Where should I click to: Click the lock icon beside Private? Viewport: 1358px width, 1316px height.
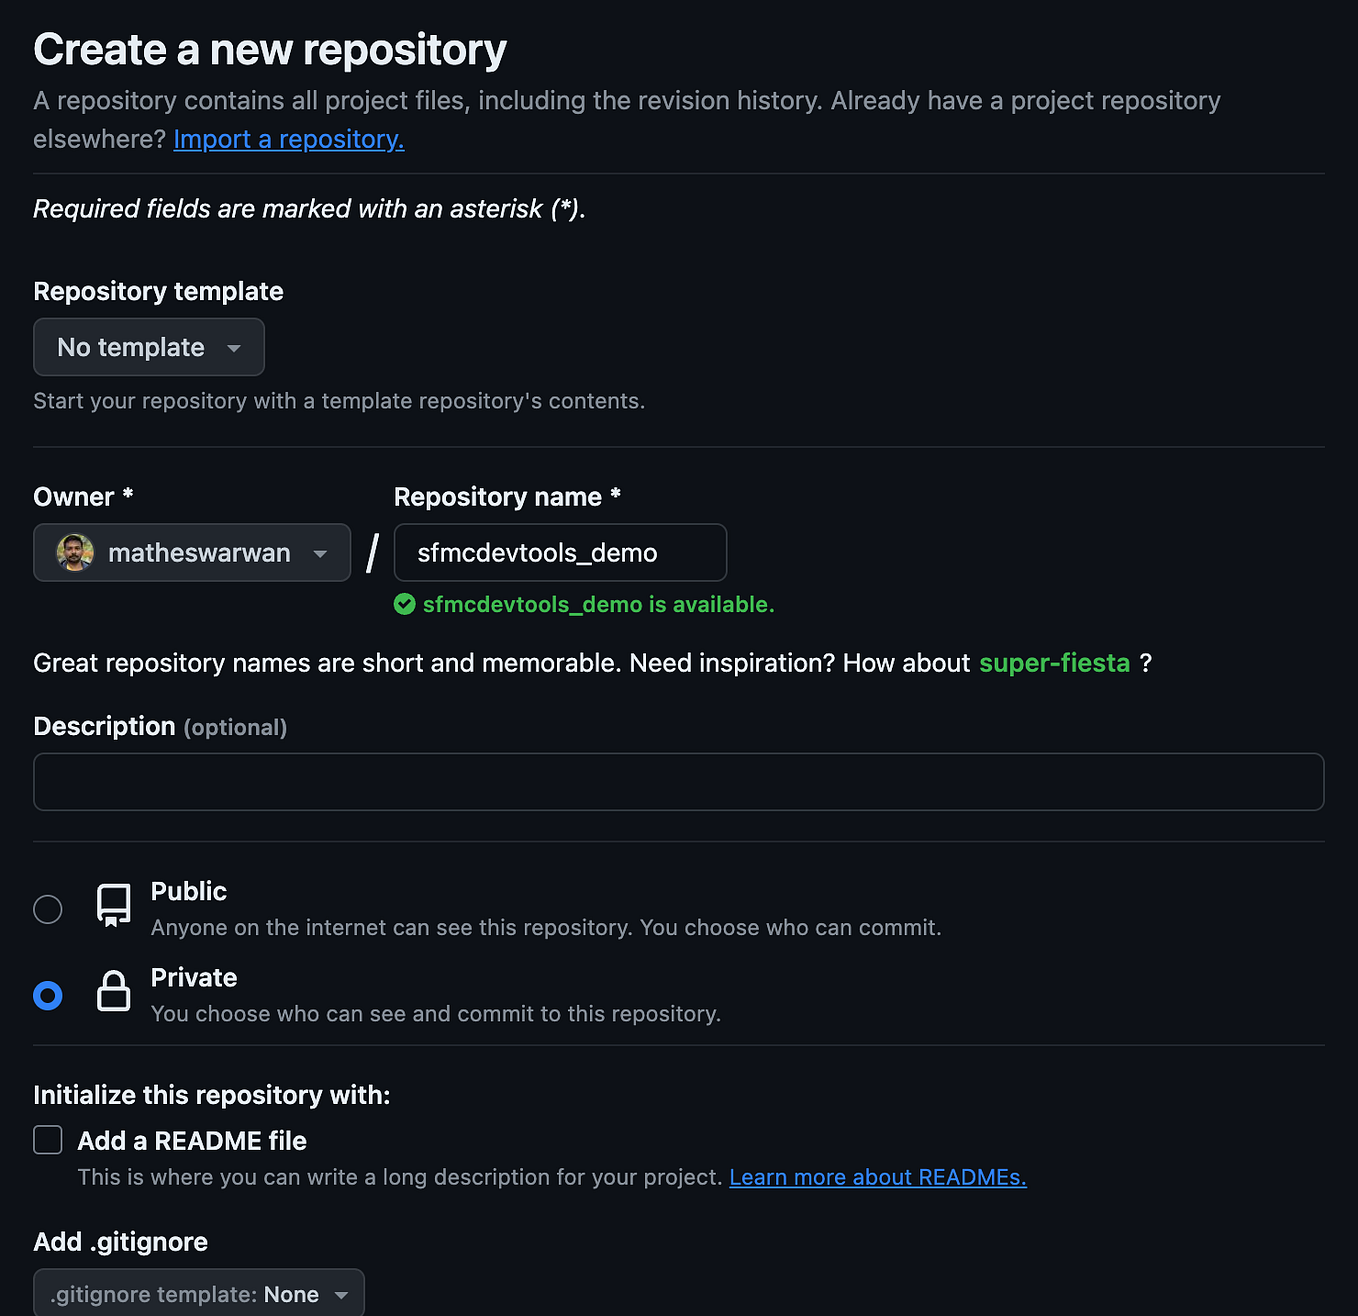coord(113,992)
